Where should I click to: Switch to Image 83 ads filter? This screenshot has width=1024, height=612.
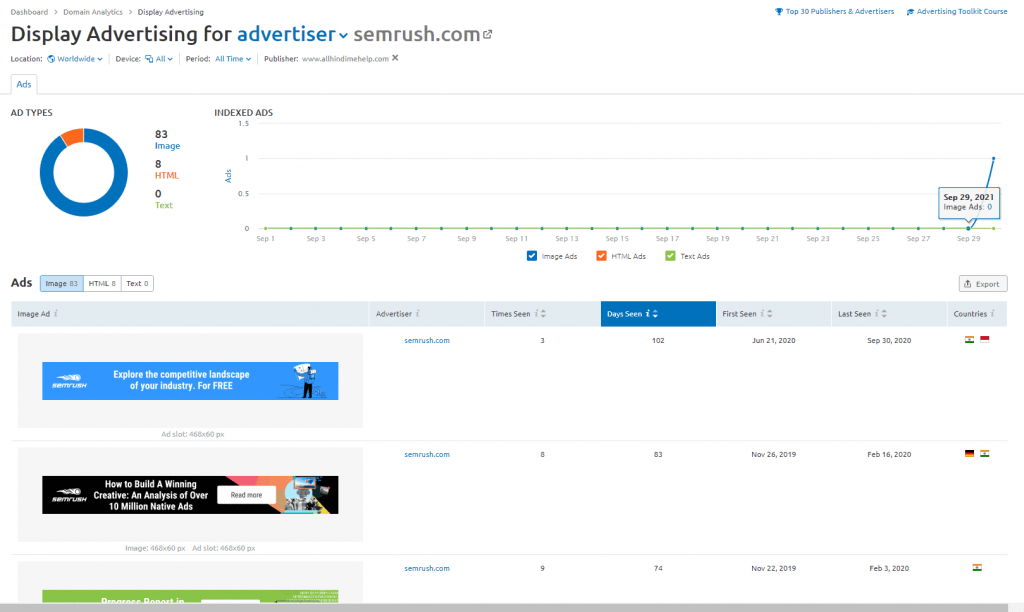tap(61, 283)
